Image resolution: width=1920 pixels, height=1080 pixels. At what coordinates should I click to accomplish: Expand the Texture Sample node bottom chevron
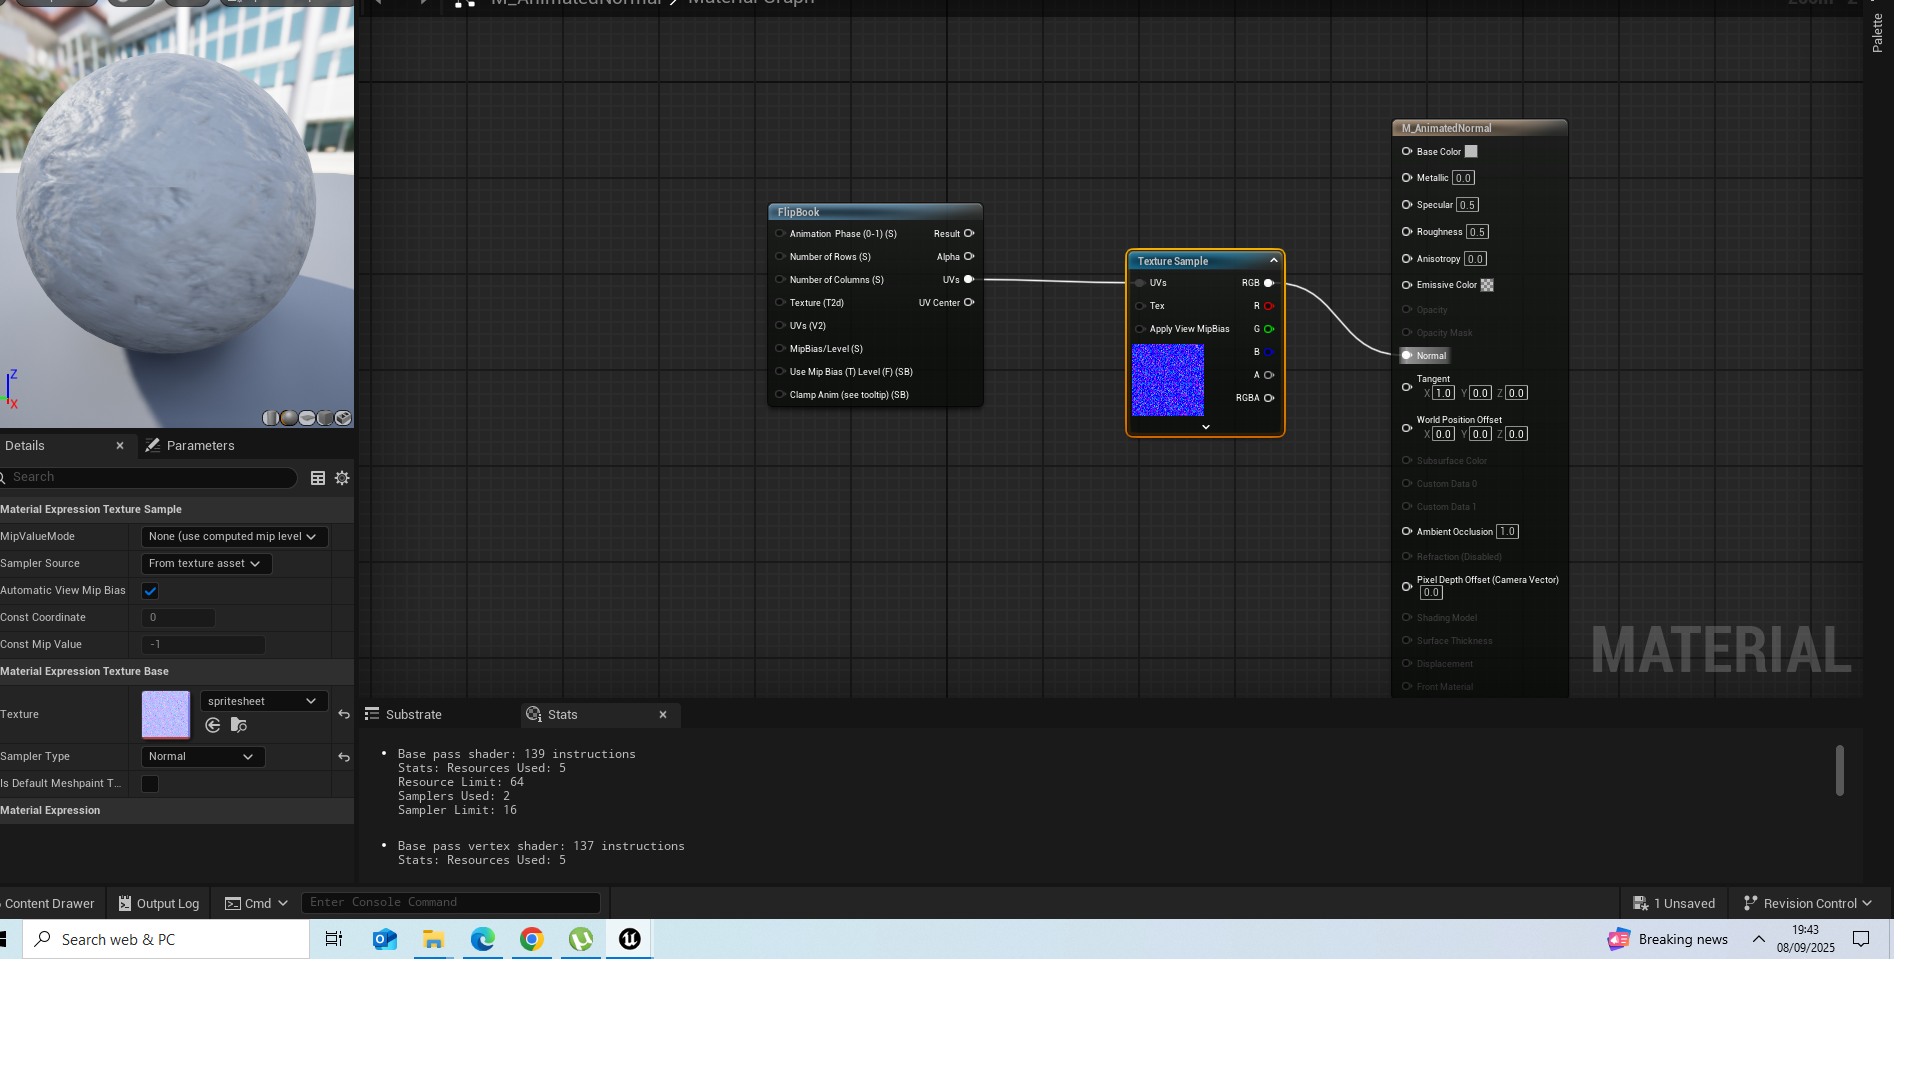coord(1206,427)
